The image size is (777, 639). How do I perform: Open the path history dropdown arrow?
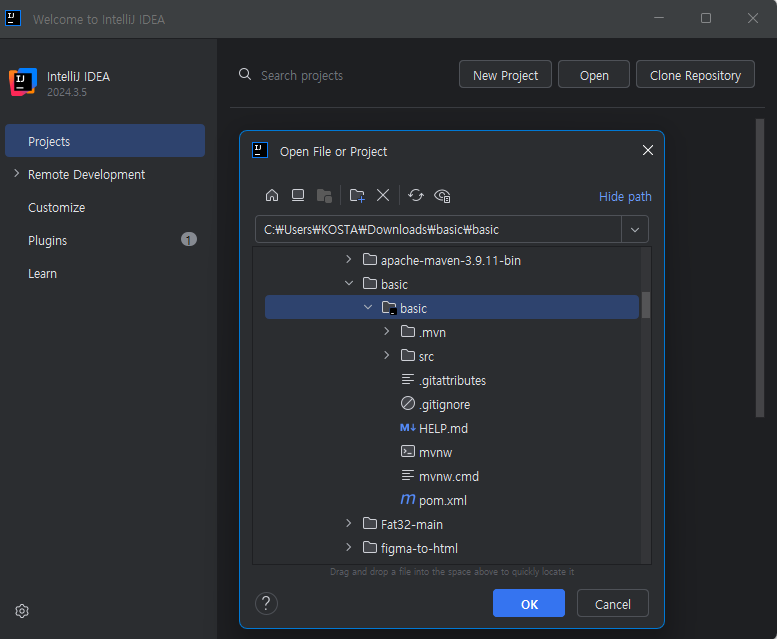[x=635, y=230]
